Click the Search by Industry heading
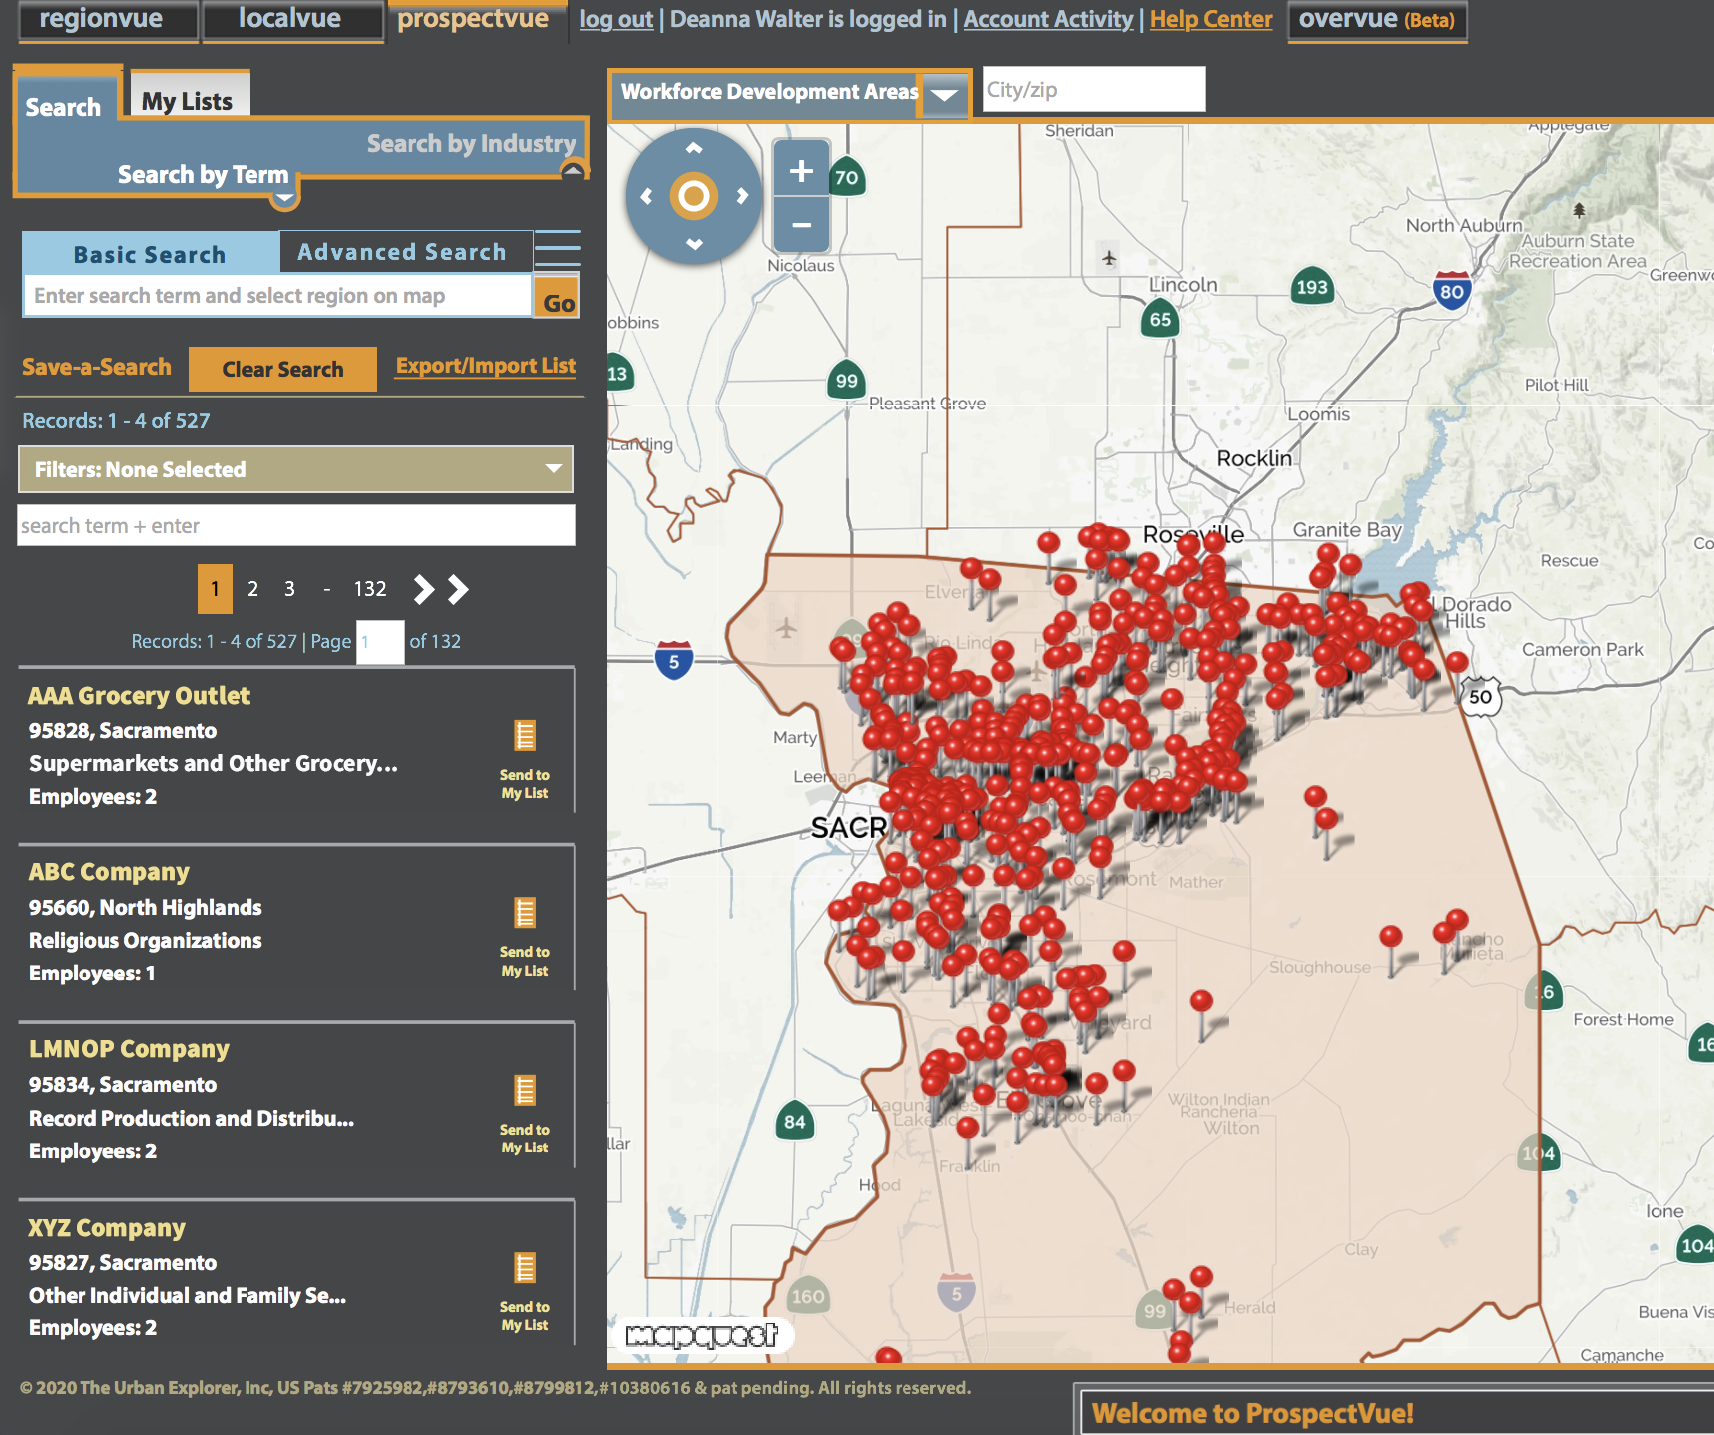 472,143
